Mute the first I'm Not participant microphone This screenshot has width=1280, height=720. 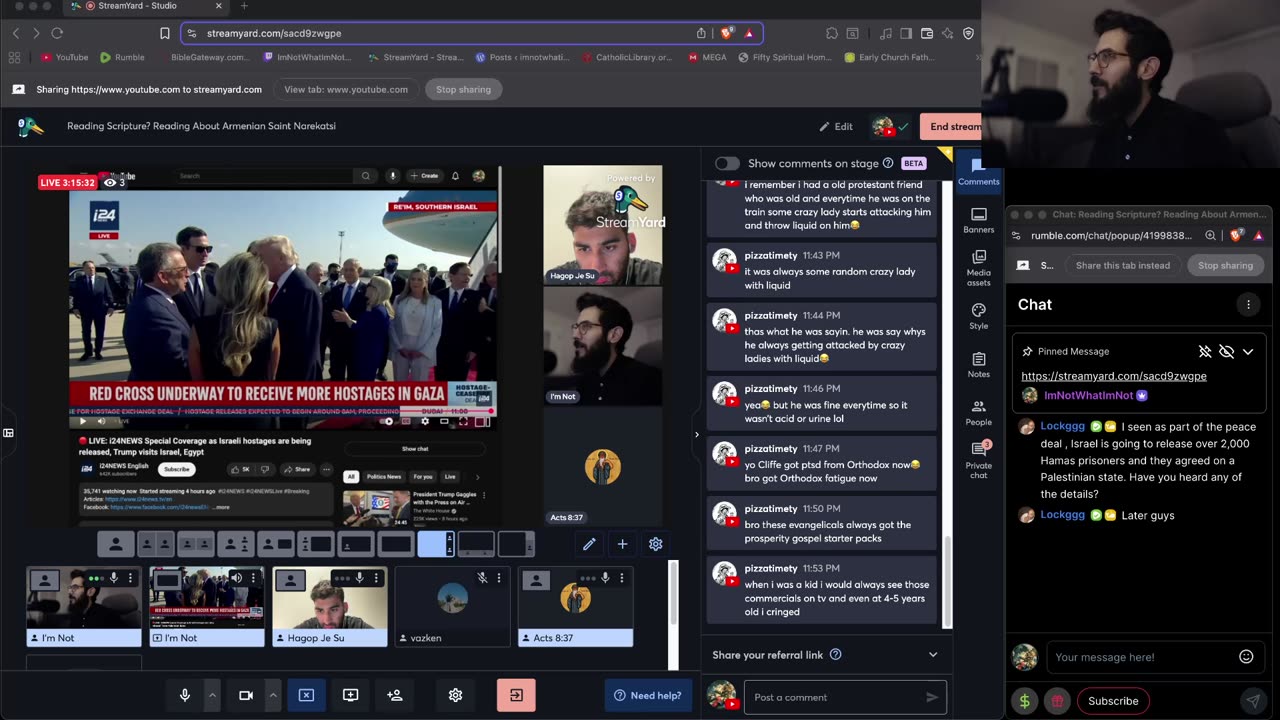point(114,578)
